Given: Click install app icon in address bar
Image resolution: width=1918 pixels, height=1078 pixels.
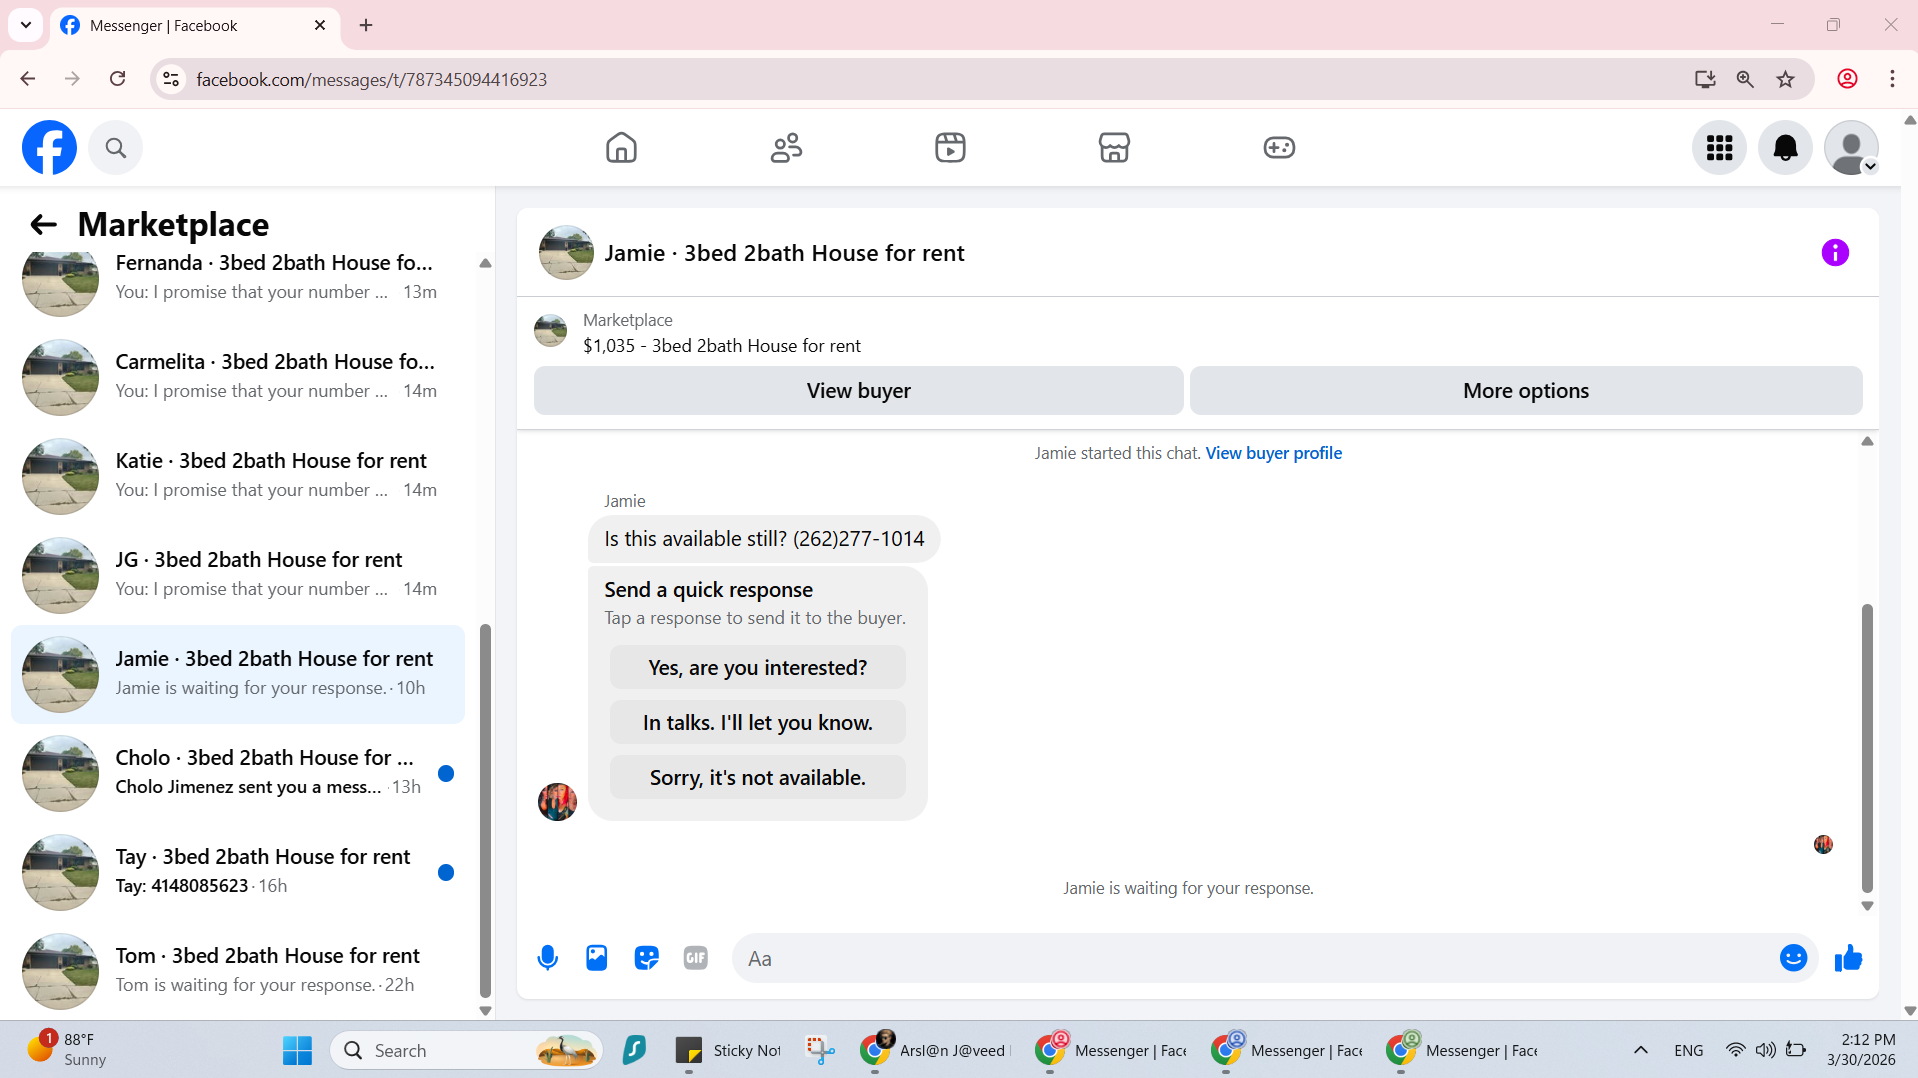Looking at the screenshot, I should pyautogui.click(x=1705, y=79).
